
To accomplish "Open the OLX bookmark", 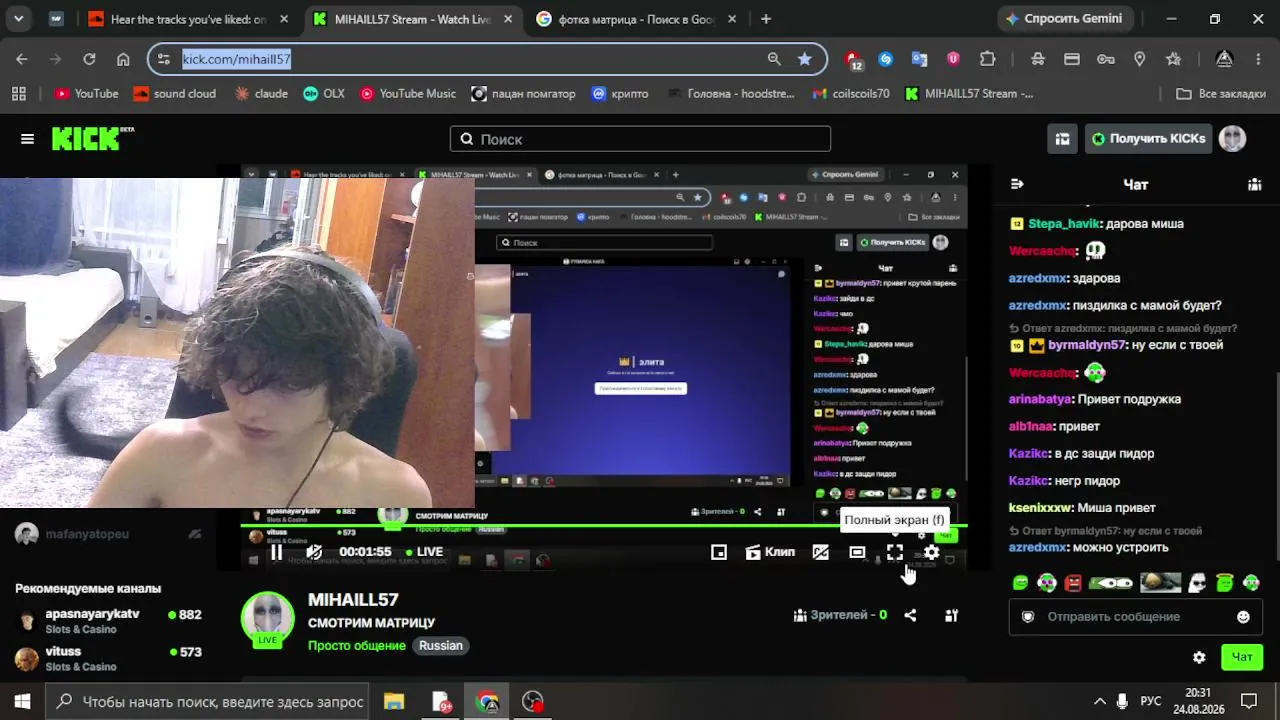I will click(x=324, y=94).
